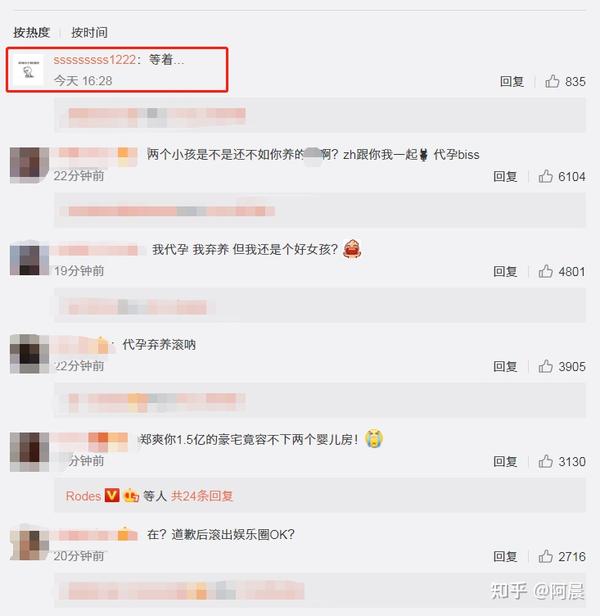Image resolution: width=600 pixels, height=616 pixels.
Task: Like the comment with 835 likes
Action: (552, 81)
